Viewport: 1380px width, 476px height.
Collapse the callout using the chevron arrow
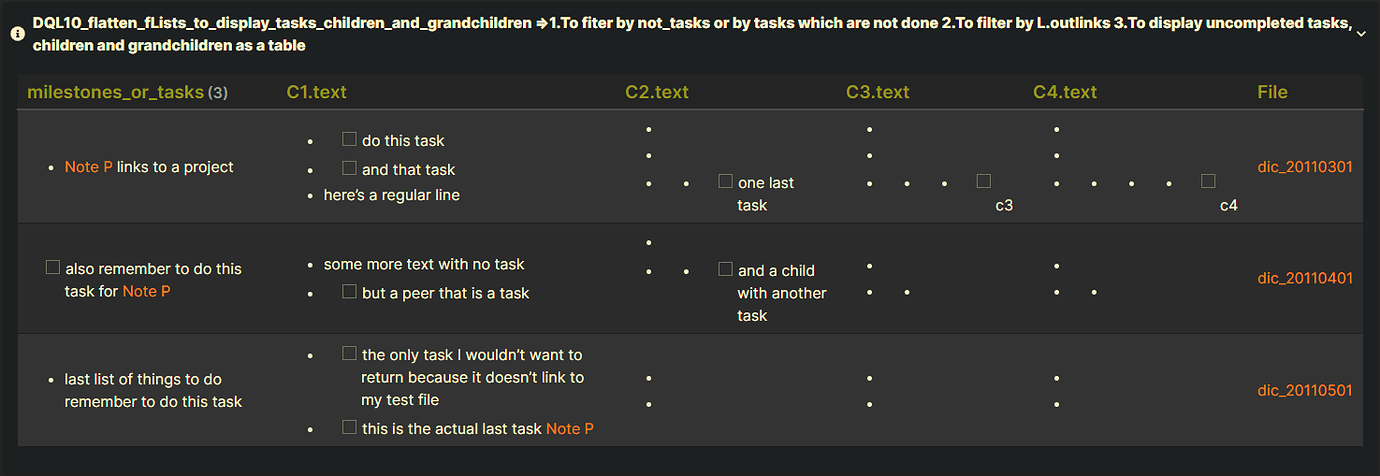pos(1361,34)
